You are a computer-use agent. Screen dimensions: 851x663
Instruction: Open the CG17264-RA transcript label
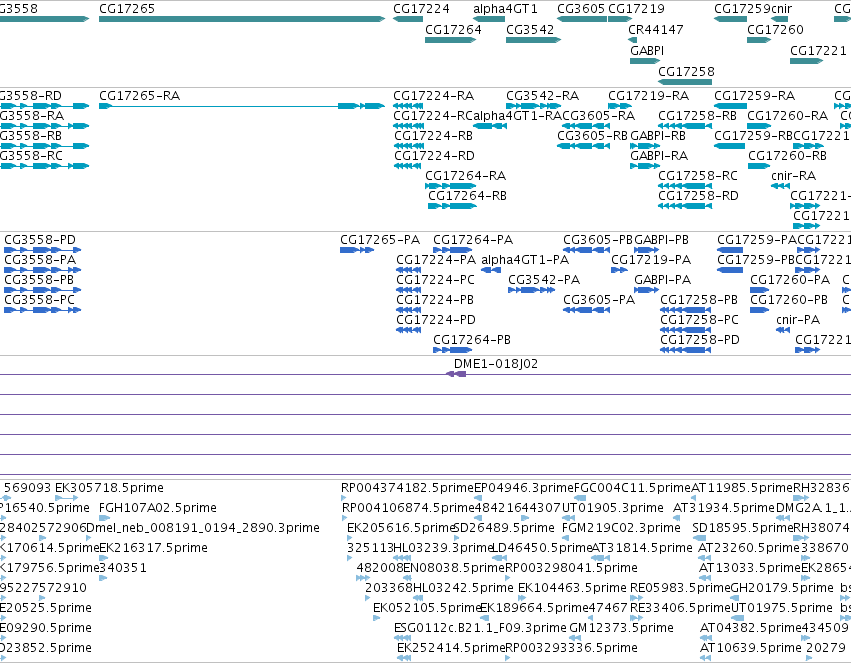point(466,176)
